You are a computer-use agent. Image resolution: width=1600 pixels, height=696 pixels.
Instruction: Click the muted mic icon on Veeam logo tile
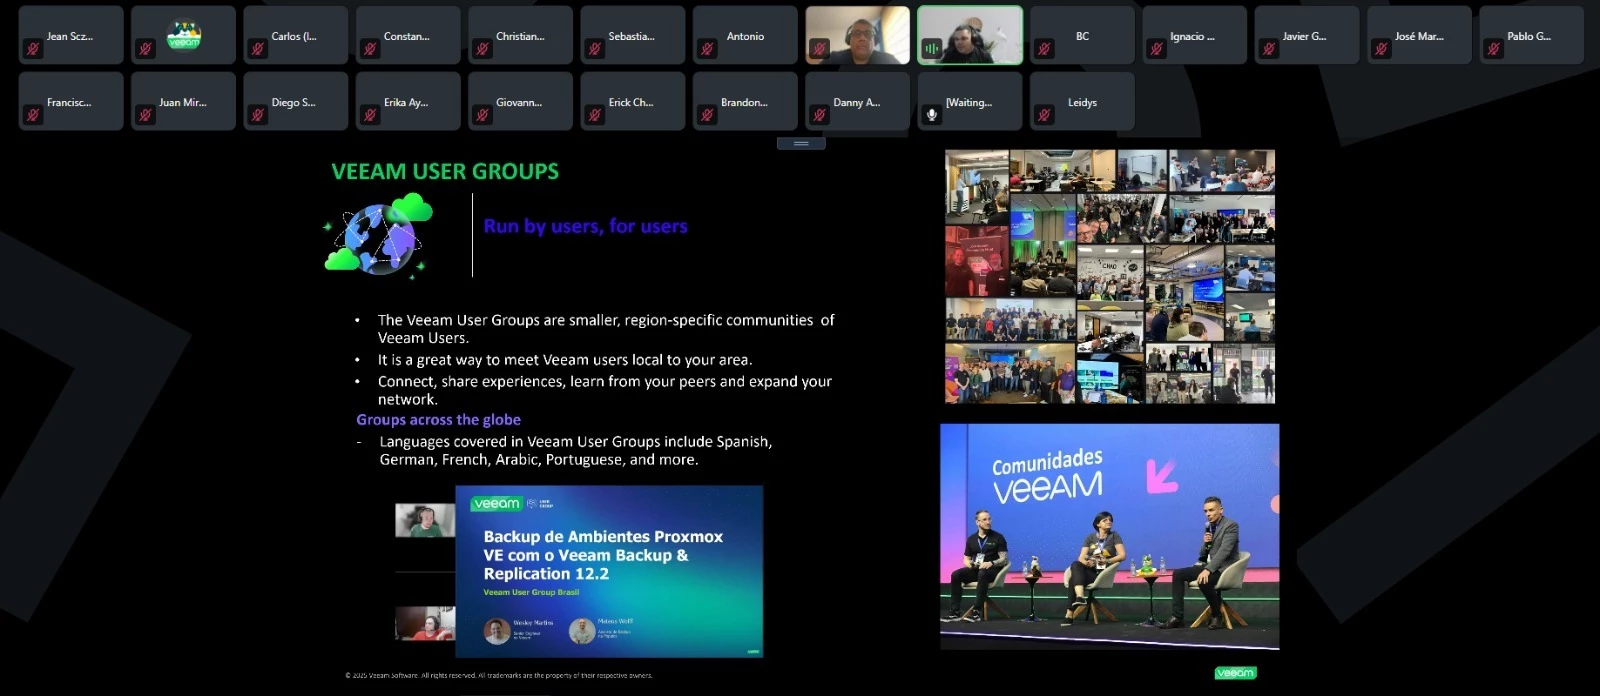coord(145,49)
